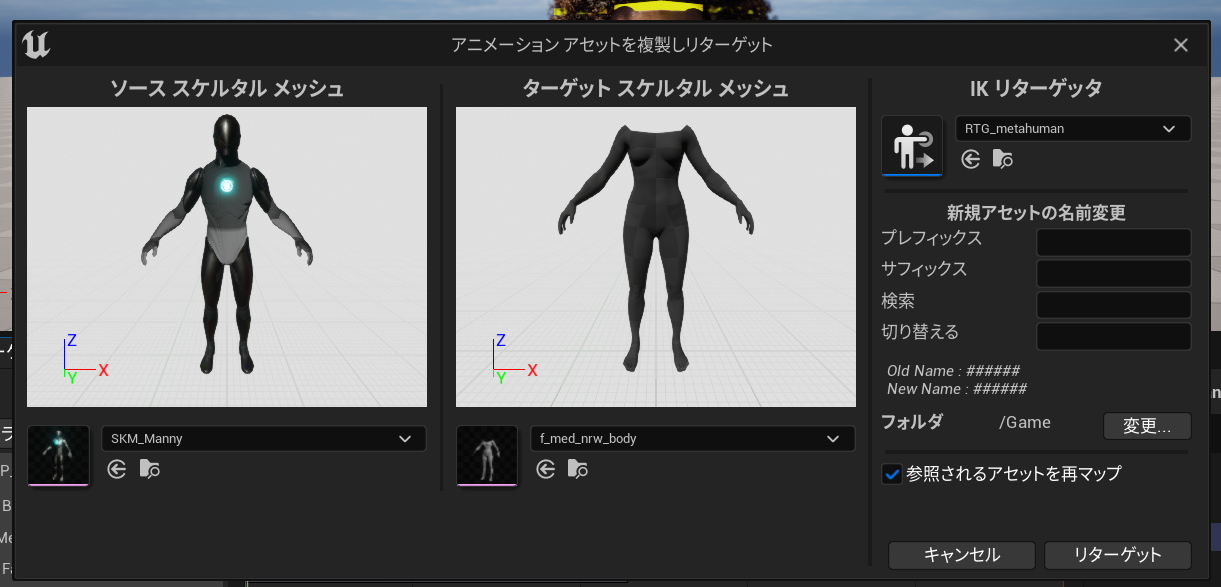Close the retarget dialog window
Screen dimensions: 1221x587
(1181, 45)
